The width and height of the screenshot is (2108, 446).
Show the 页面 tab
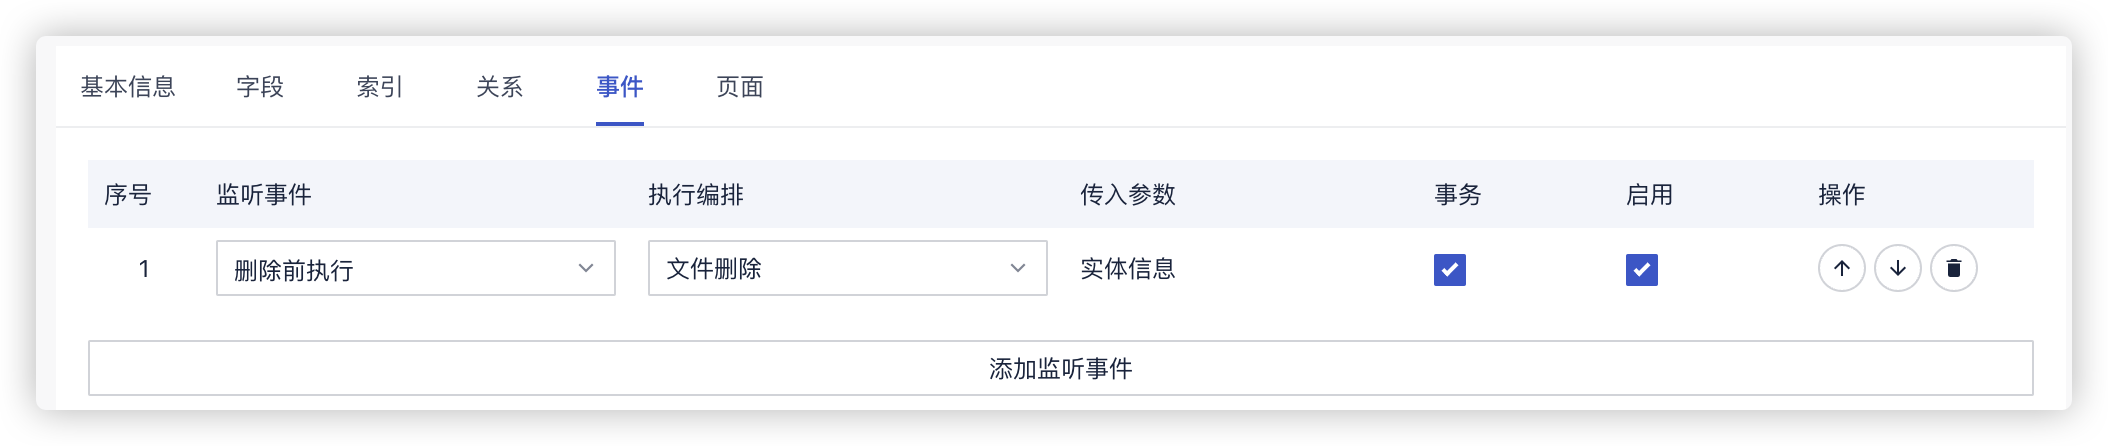[x=740, y=87]
